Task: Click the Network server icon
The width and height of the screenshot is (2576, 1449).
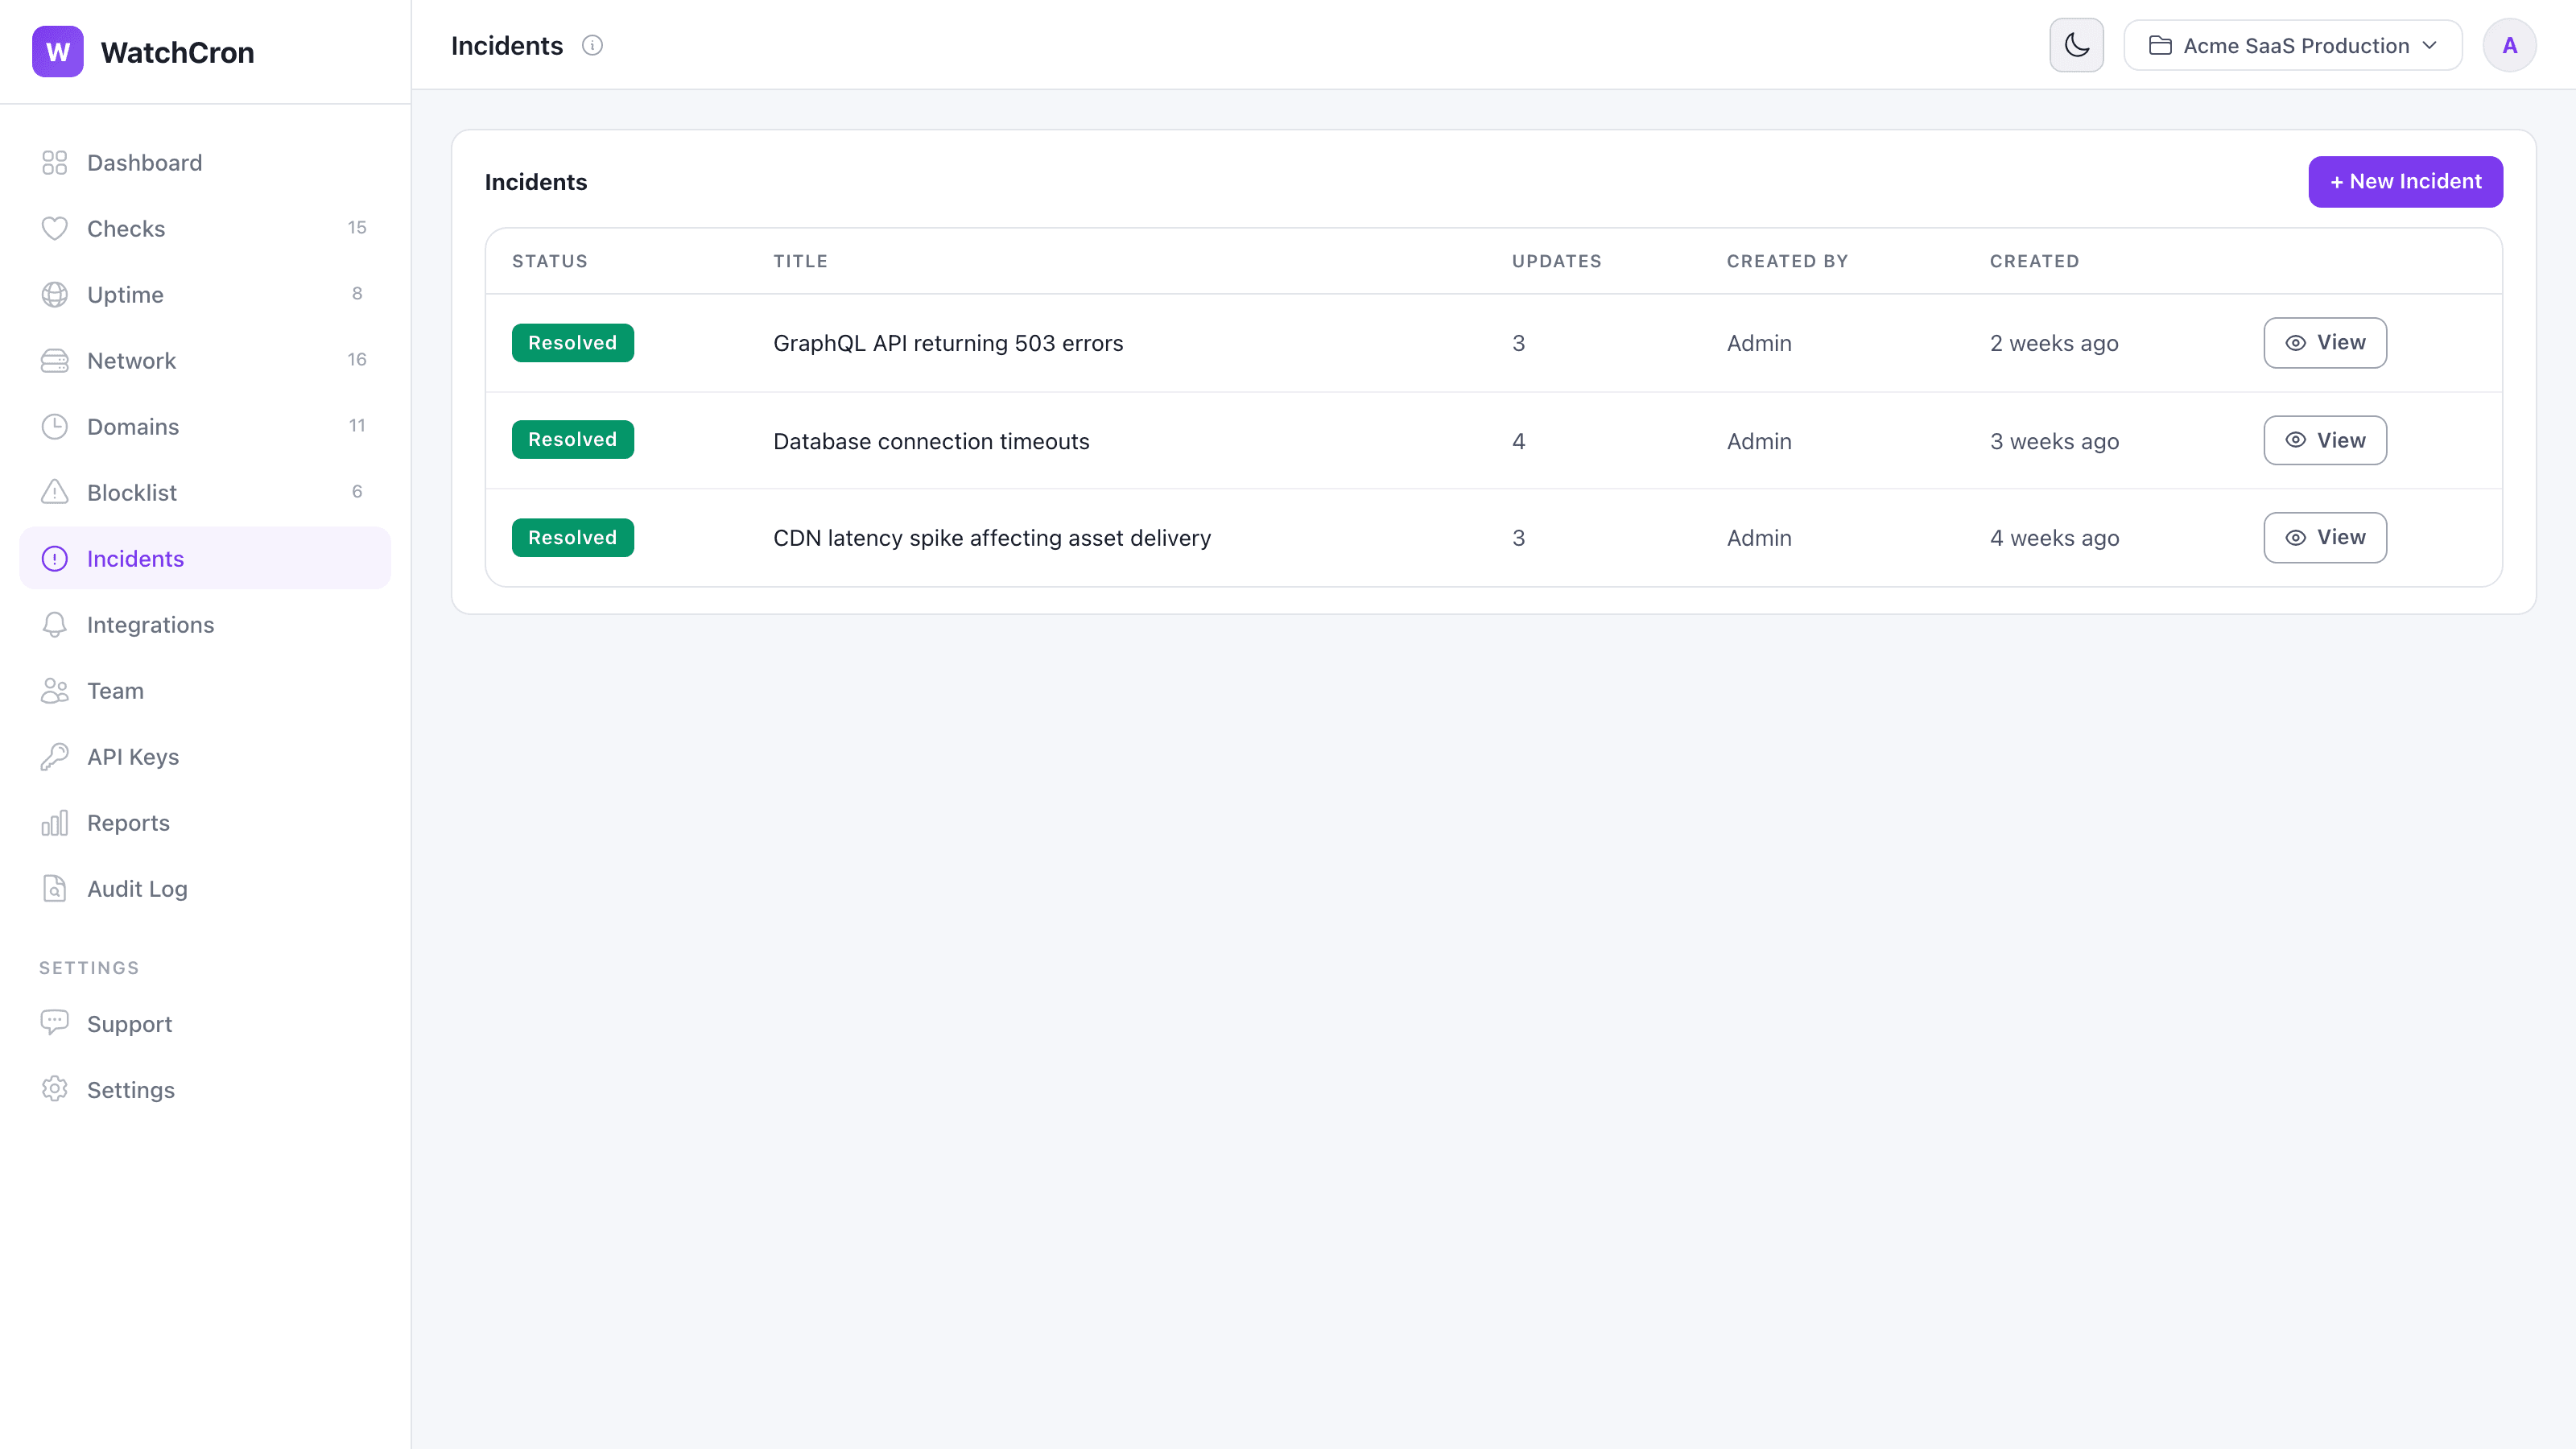Action: pyautogui.click(x=54, y=361)
